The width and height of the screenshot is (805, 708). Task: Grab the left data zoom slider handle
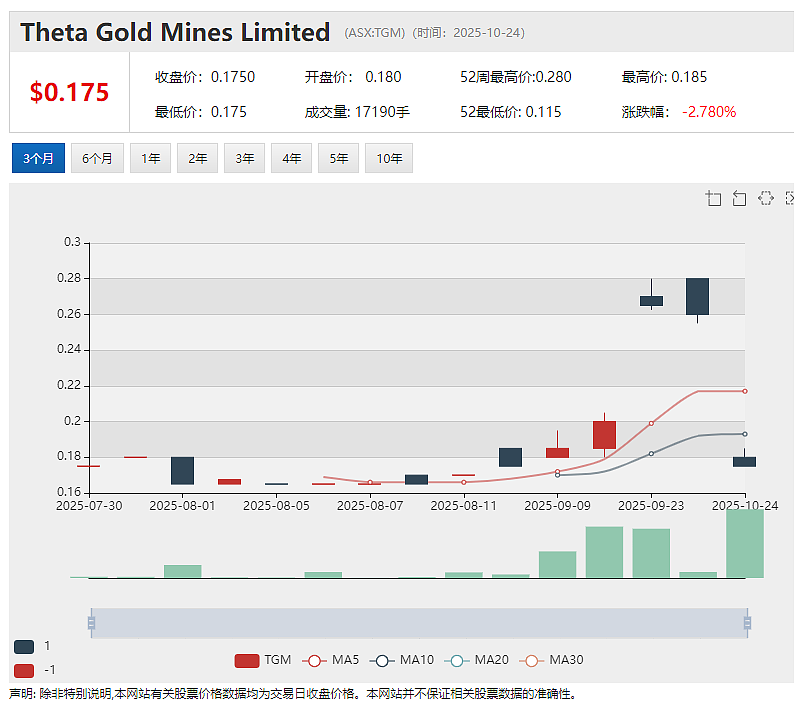tap(91, 623)
